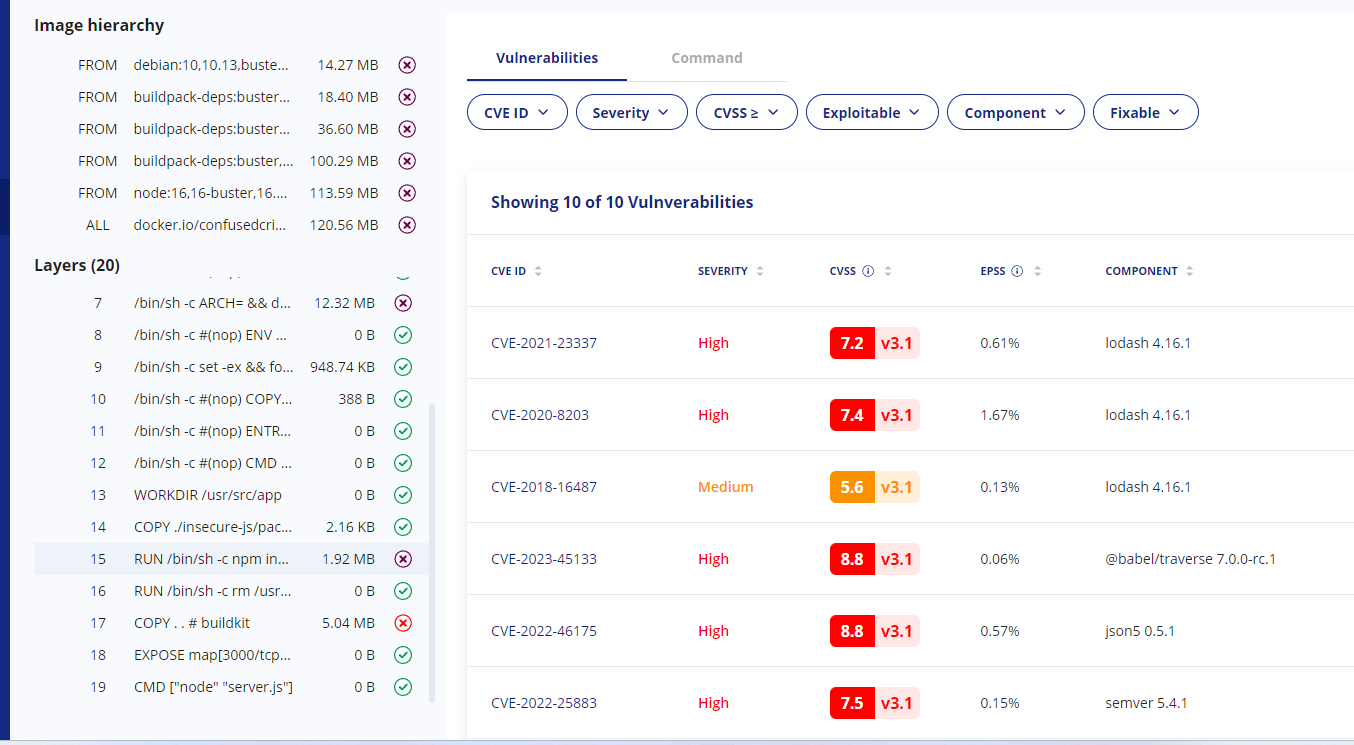Click green check status icon on layer 13

(x=403, y=495)
